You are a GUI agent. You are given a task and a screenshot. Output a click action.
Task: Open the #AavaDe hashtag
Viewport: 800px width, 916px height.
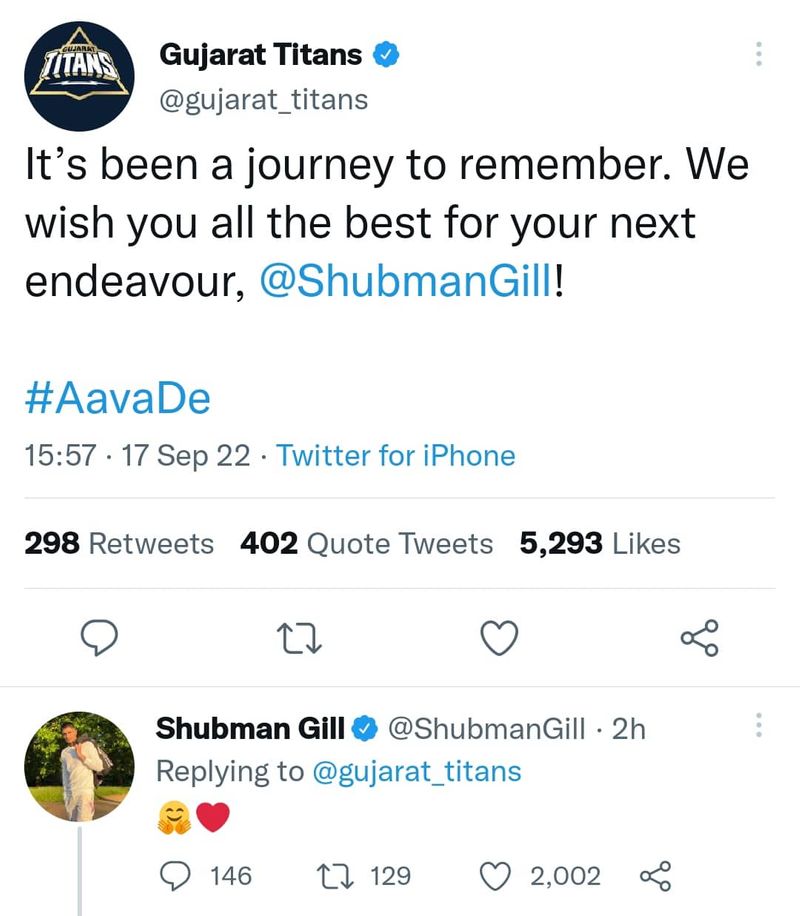[116, 399]
